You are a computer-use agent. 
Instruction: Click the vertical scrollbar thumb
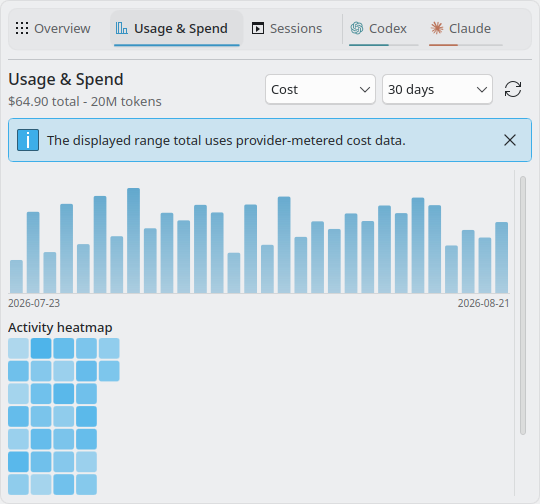(523, 305)
